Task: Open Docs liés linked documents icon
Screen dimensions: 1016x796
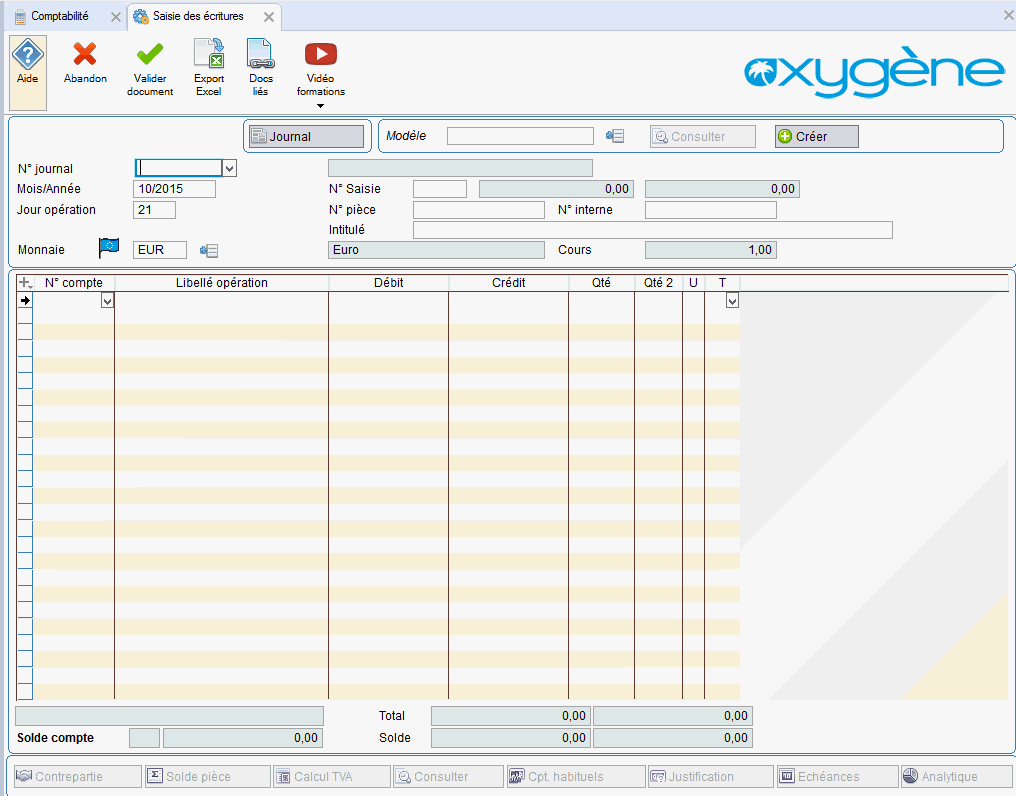Action: pos(260,54)
